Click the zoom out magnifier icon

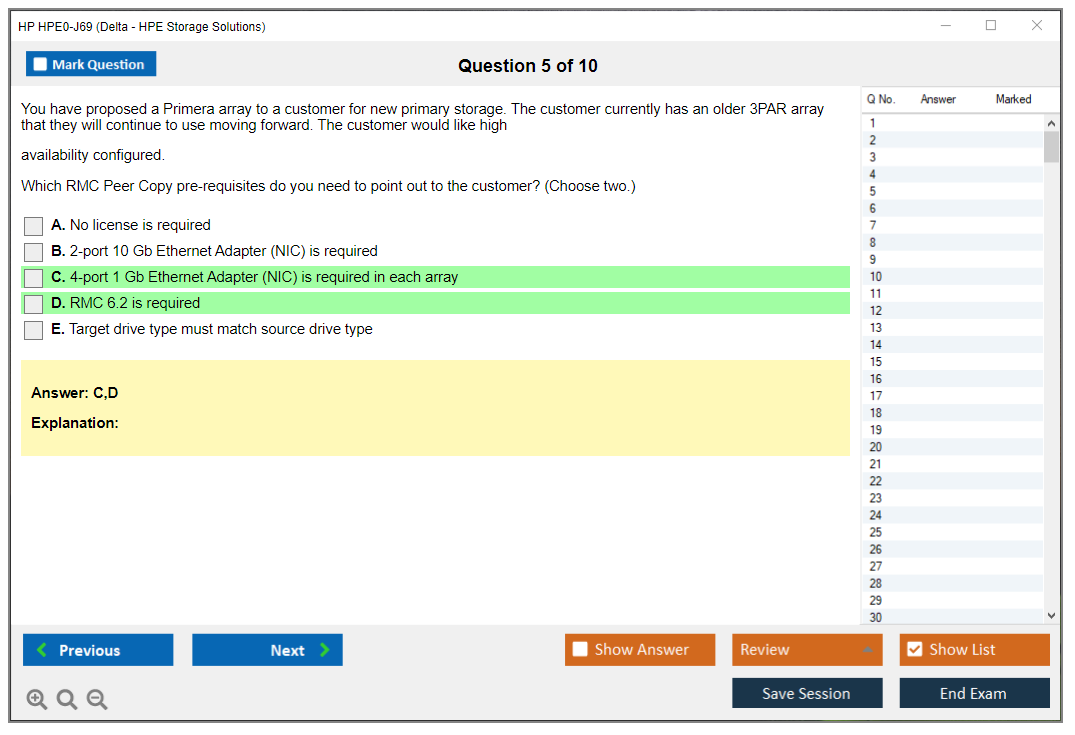97,700
